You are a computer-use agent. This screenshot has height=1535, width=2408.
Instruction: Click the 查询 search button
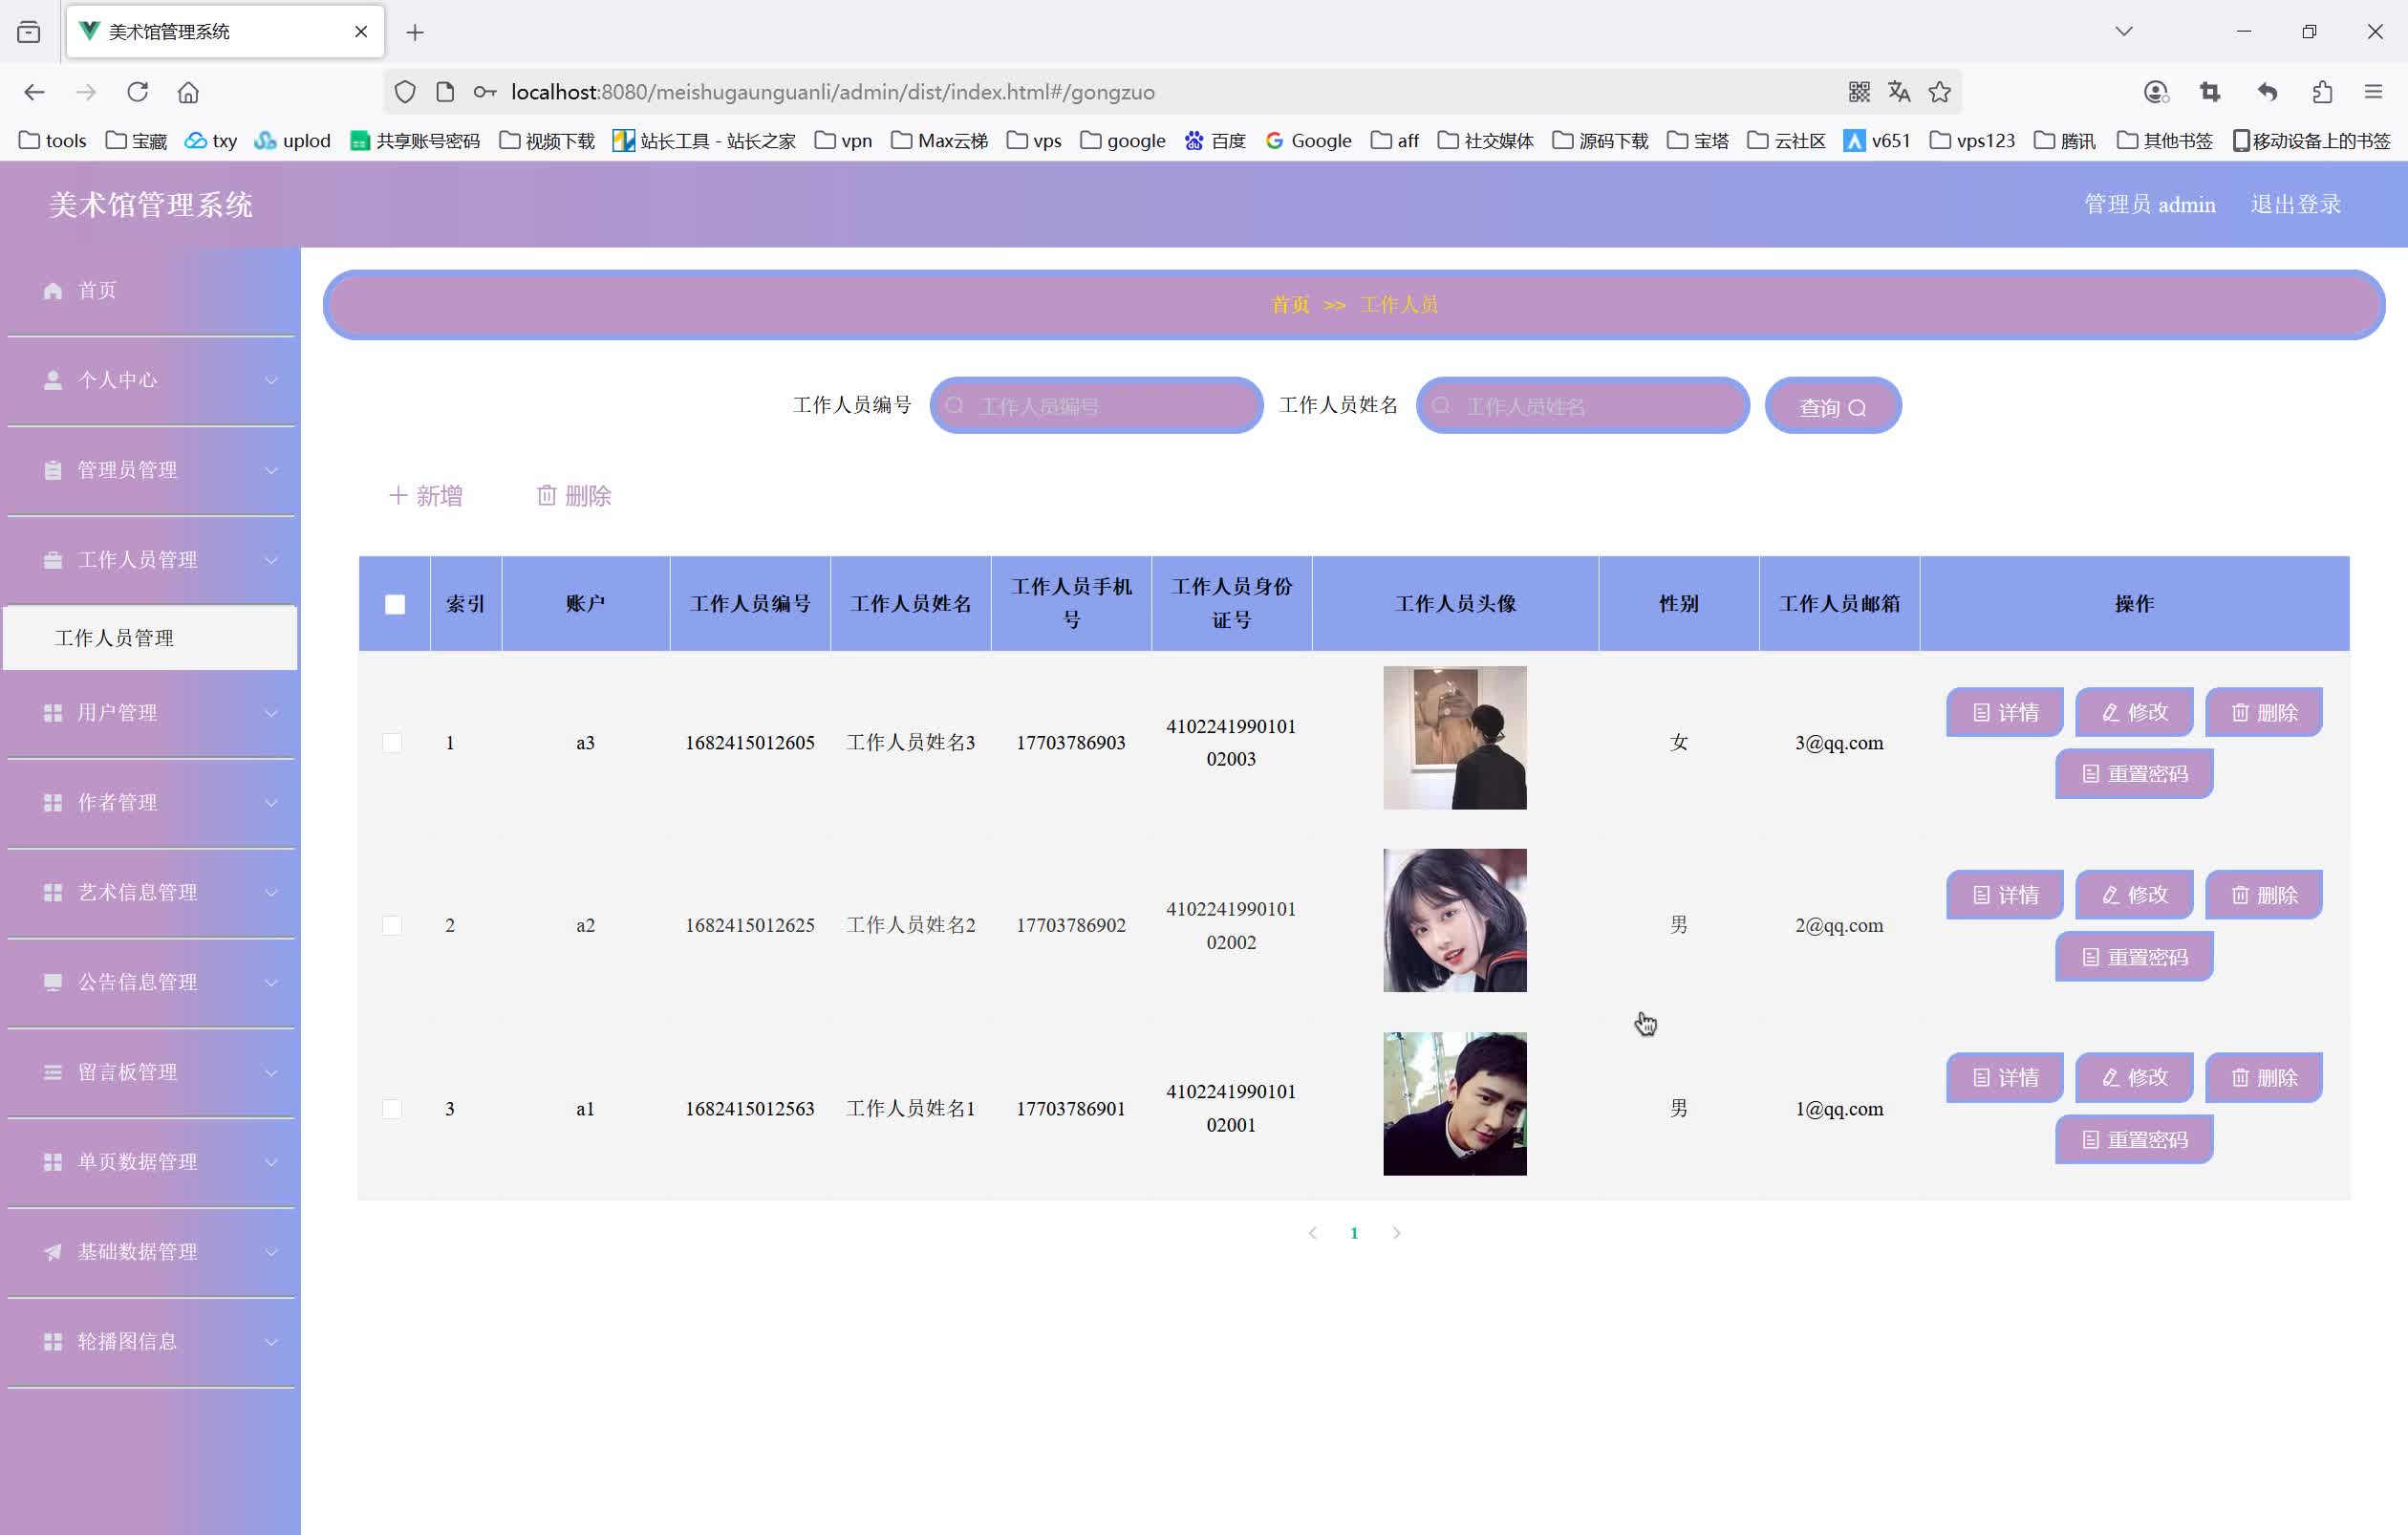(x=1833, y=406)
